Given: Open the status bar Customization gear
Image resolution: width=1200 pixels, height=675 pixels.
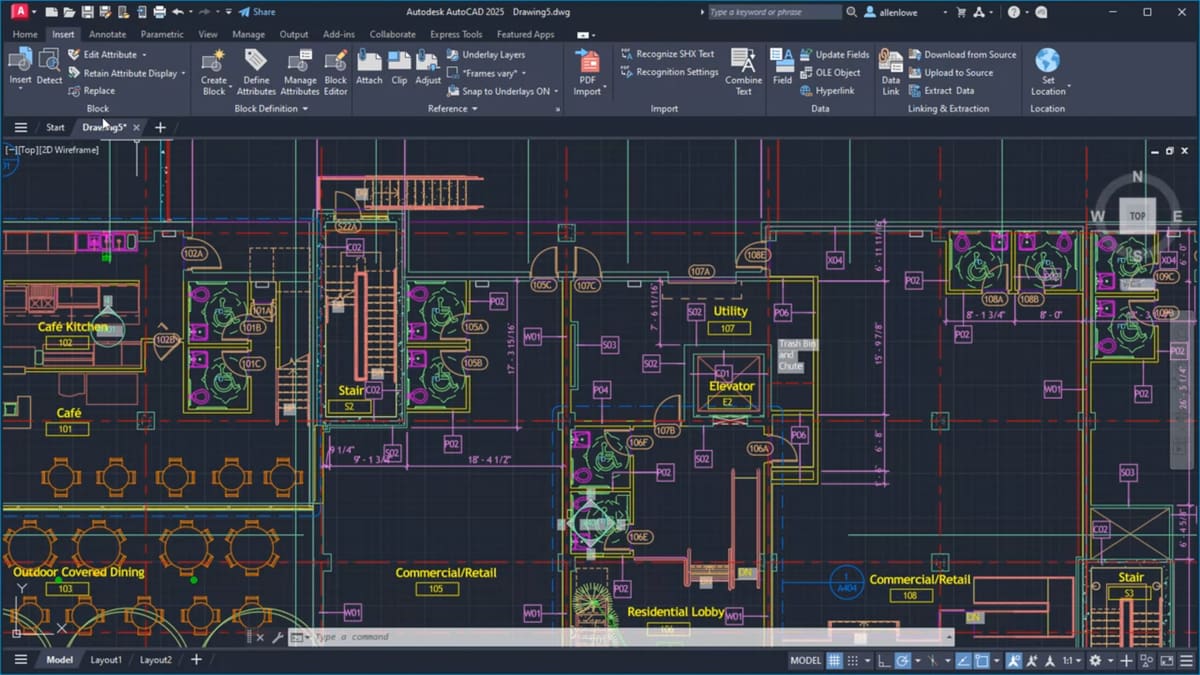Looking at the screenshot, I should point(1097,660).
